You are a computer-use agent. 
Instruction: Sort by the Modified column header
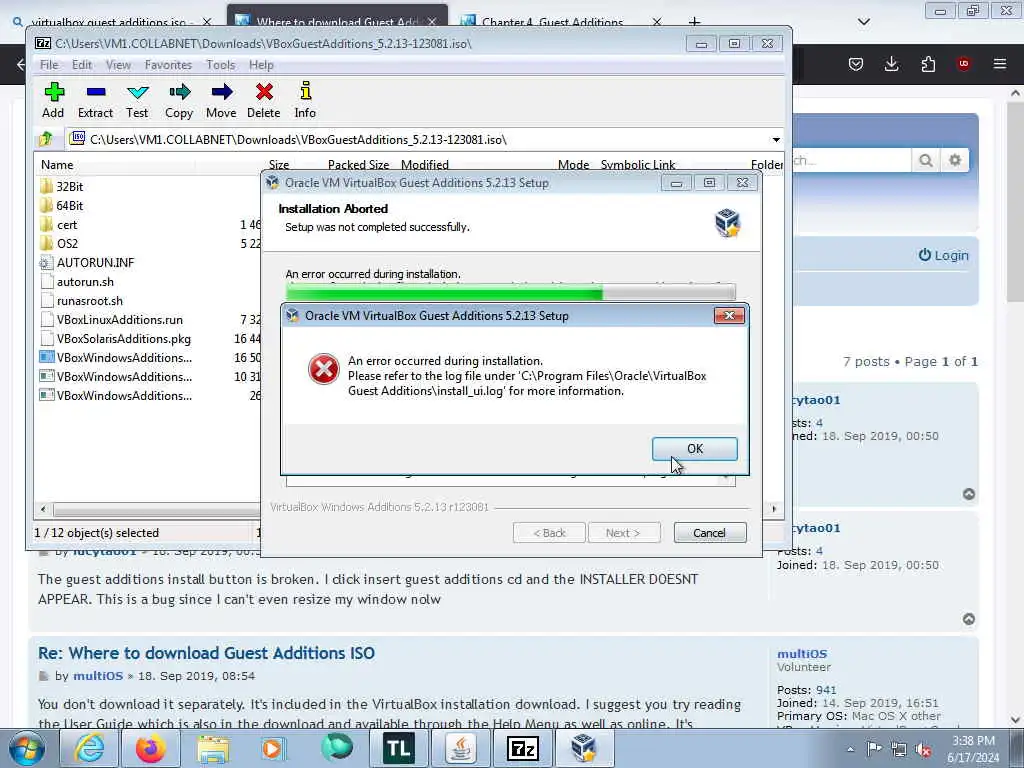coord(424,165)
